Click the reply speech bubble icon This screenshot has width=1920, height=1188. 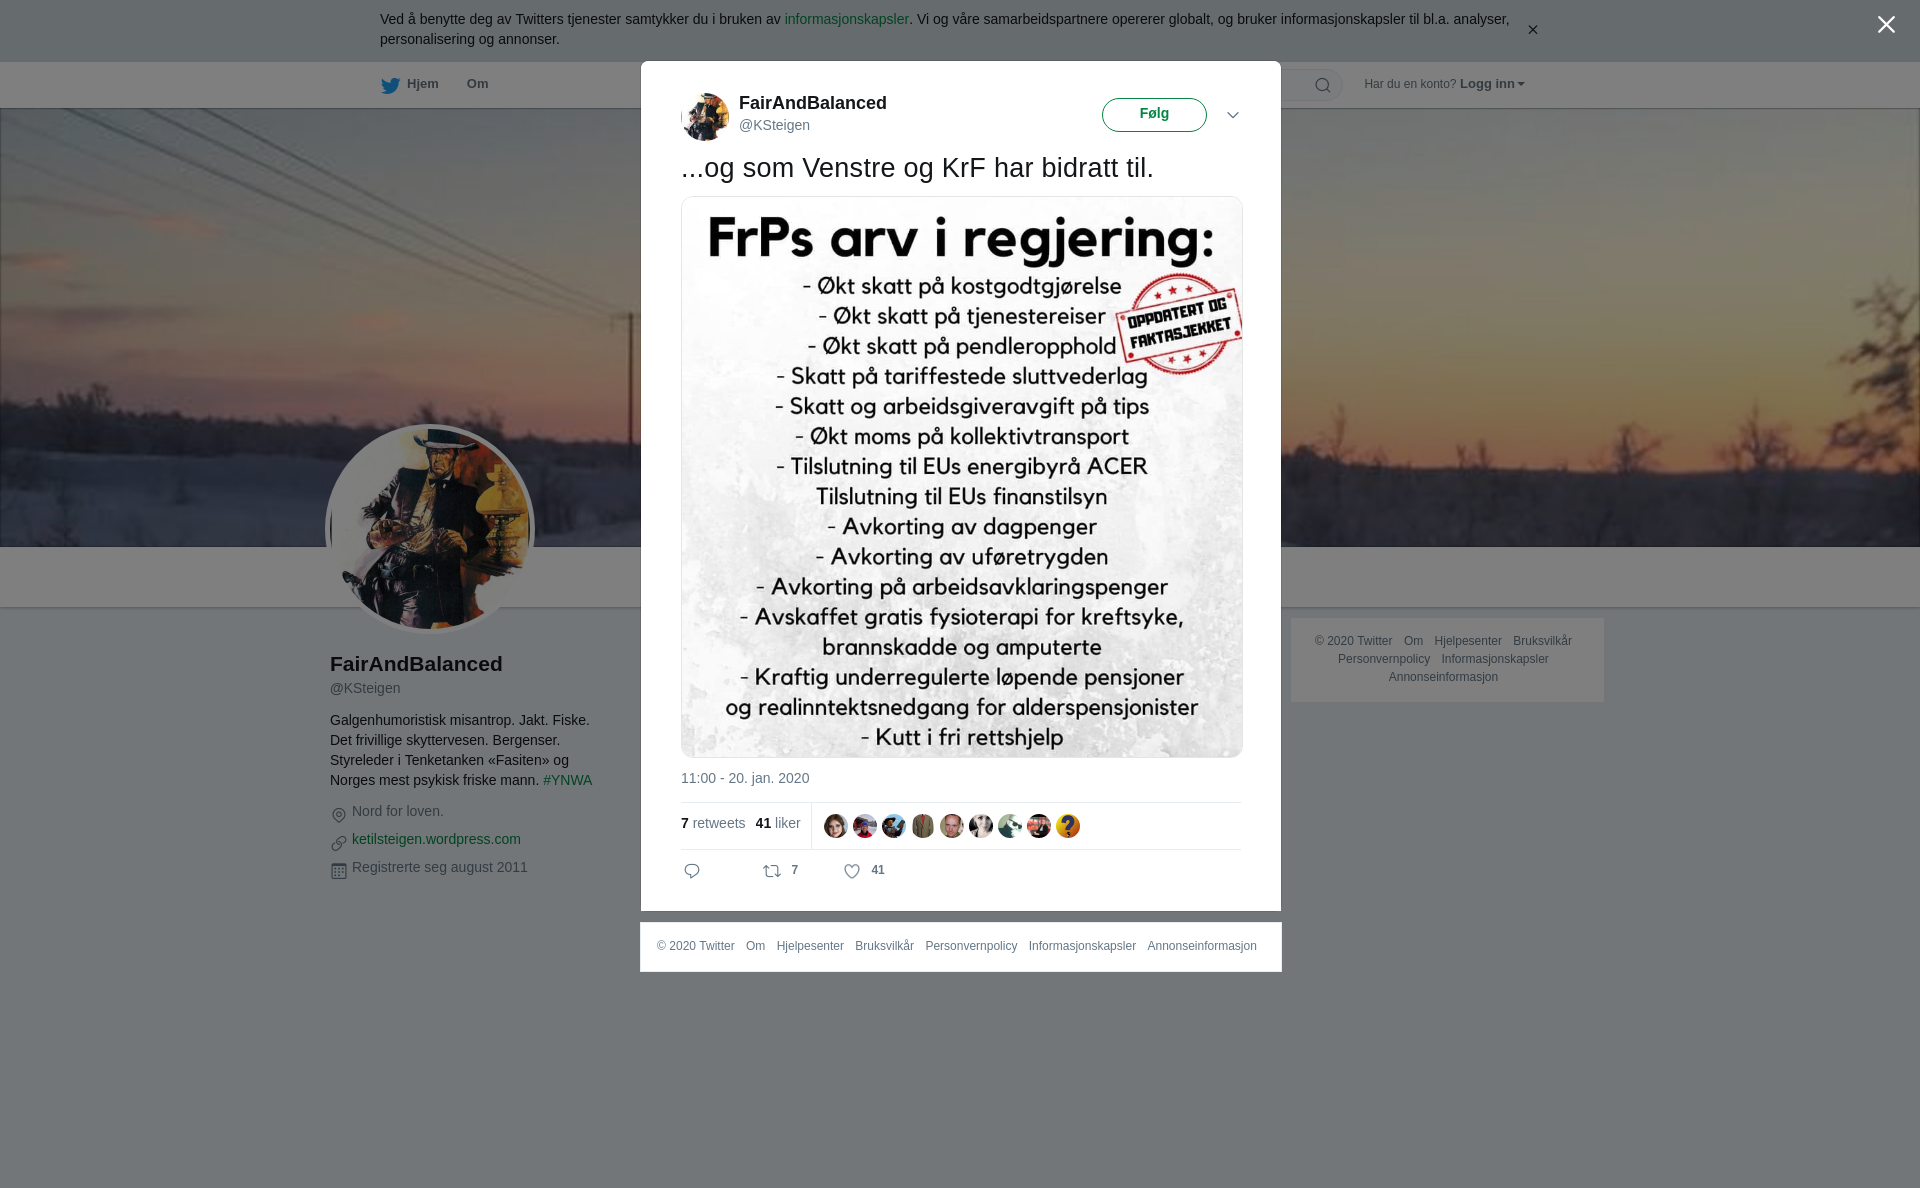pyautogui.click(x=692, y=871)
